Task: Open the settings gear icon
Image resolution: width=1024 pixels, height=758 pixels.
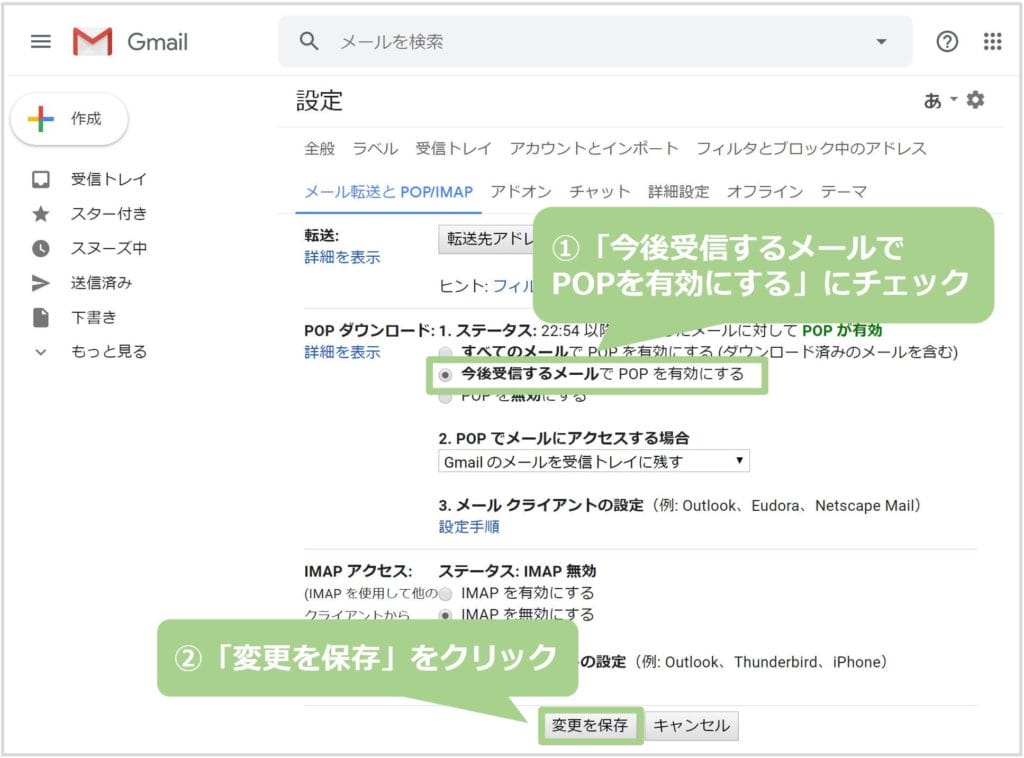Action: pyautogui.click(x=975, y=100)
